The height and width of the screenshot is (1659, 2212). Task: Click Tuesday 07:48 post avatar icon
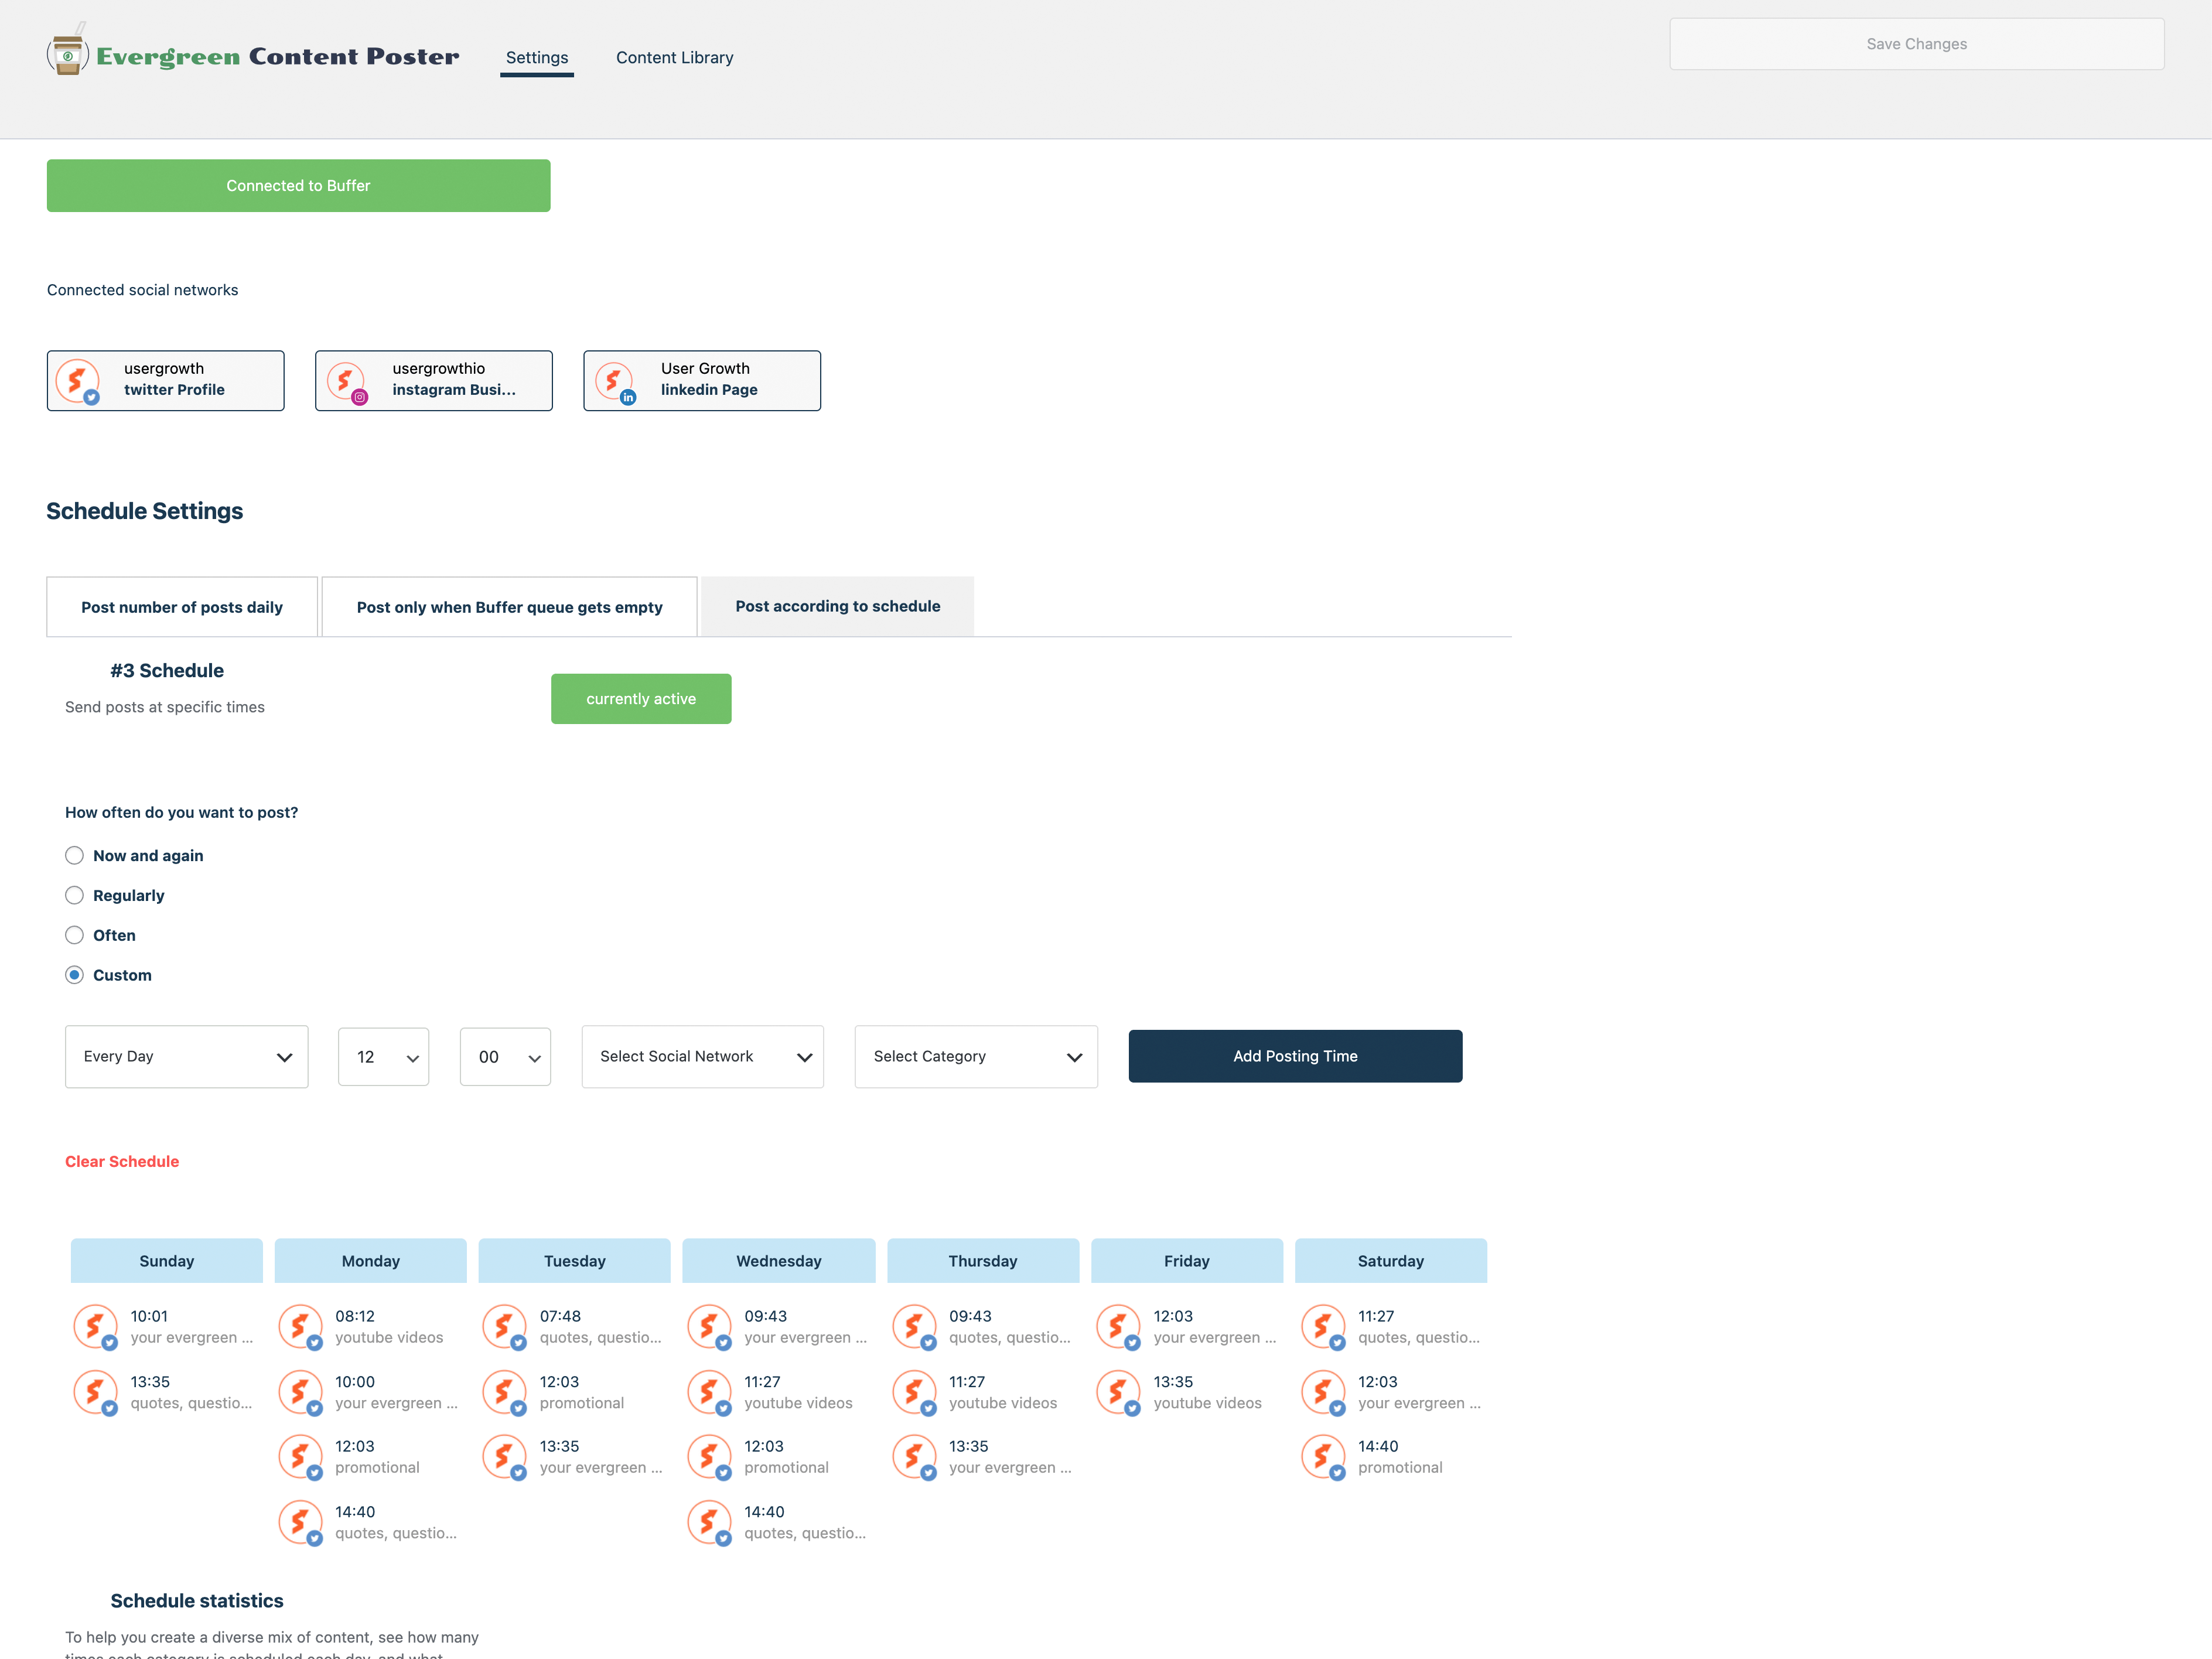coord(504,1326)
